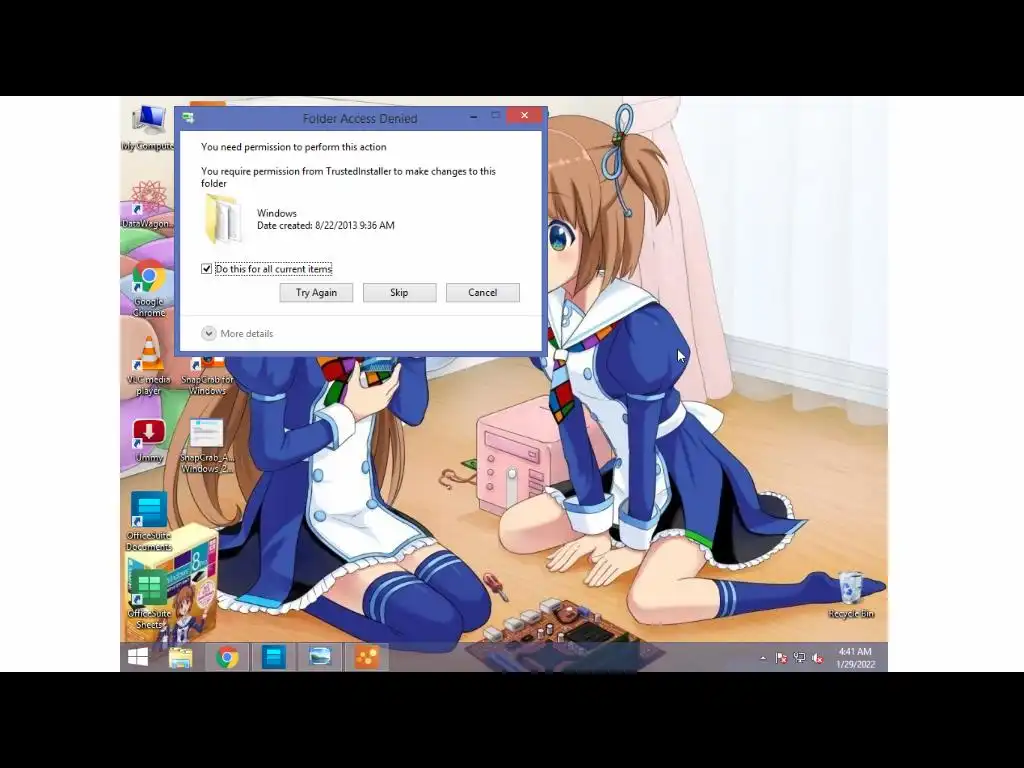Screen dimensions: 1024x768
Task: Select the Google Chrome desktop icon
Action: point(149,289)
